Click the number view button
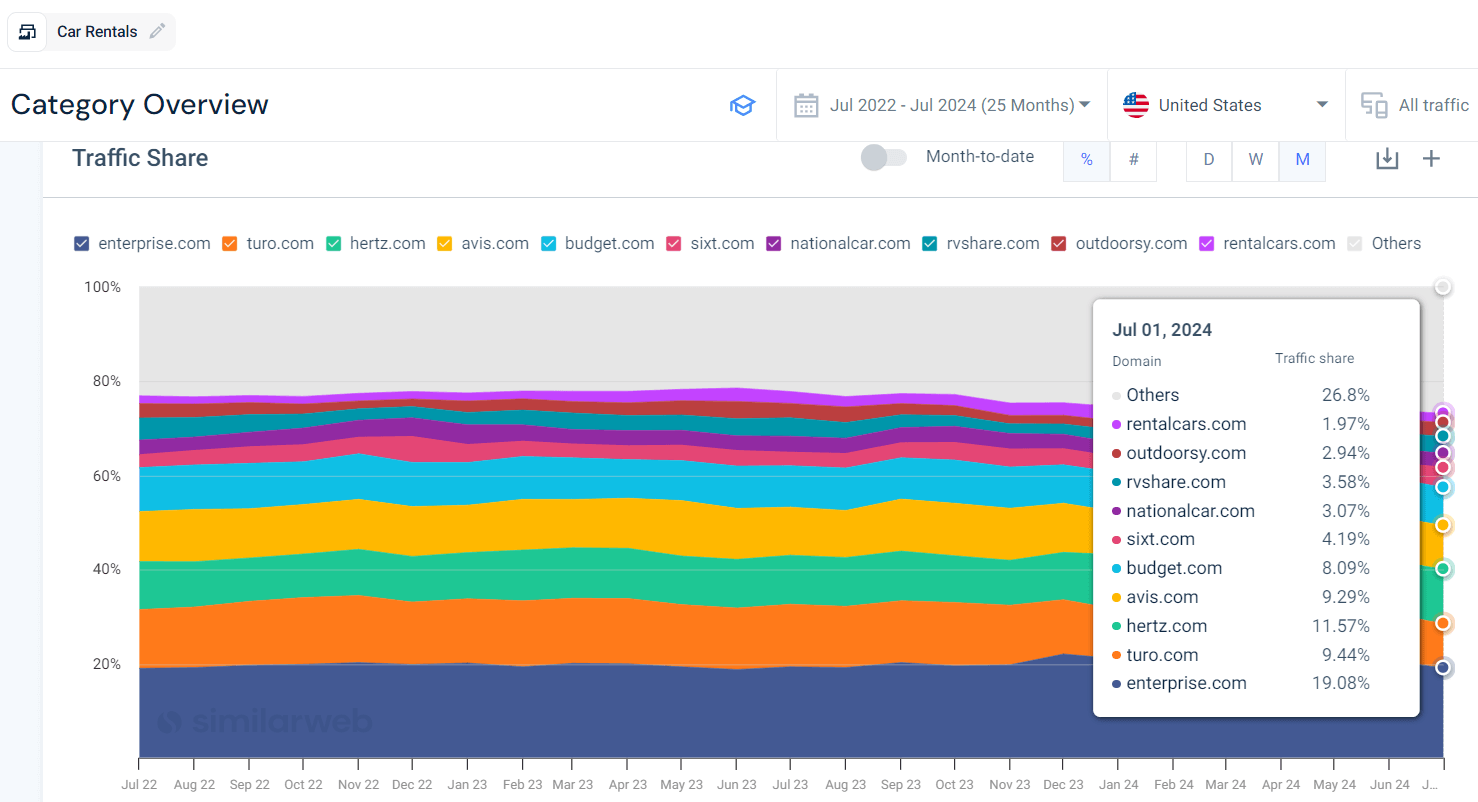Image resolution: width=1478 pixels, height=802 pixels. tap(1133, 159)
